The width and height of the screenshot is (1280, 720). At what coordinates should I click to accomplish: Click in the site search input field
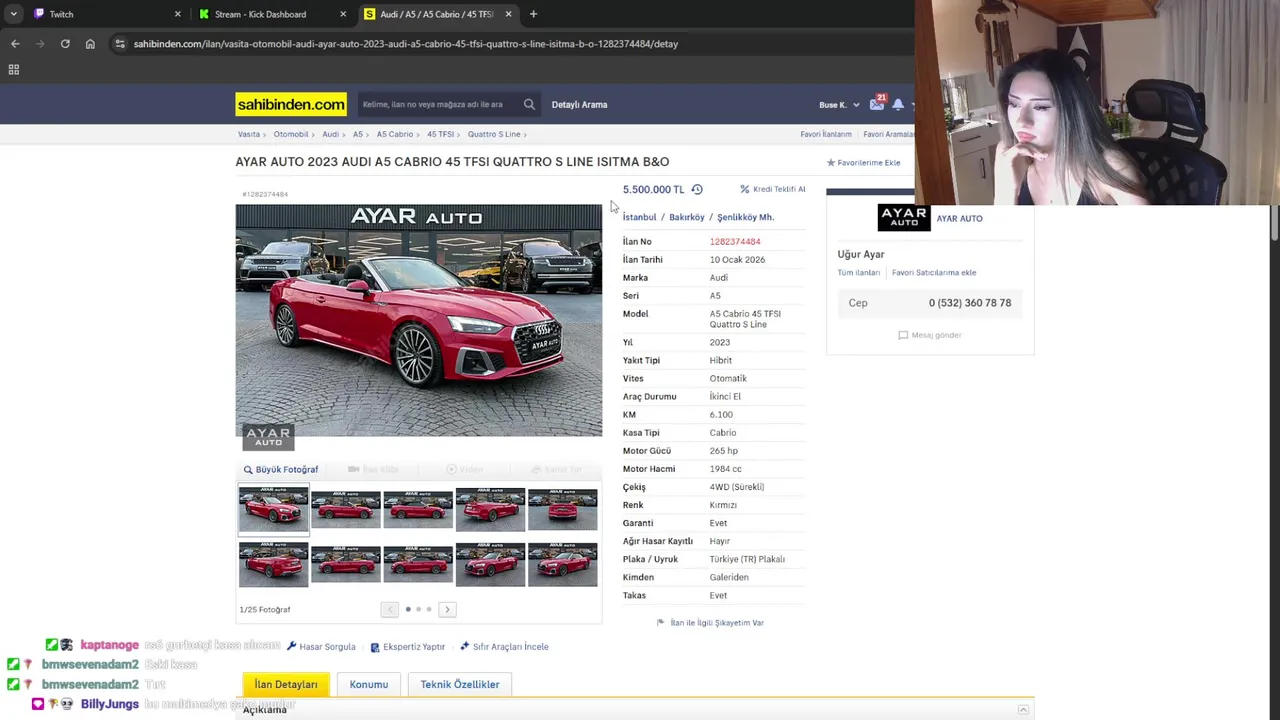(x=437, y=104)
